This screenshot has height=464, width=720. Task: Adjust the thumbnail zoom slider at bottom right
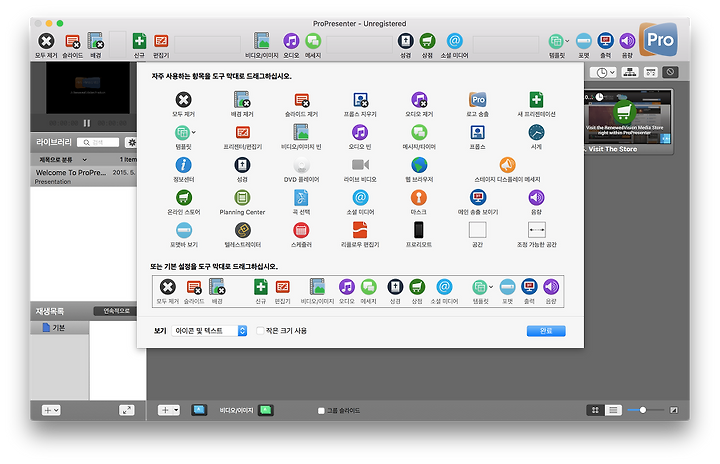(643, 410)
